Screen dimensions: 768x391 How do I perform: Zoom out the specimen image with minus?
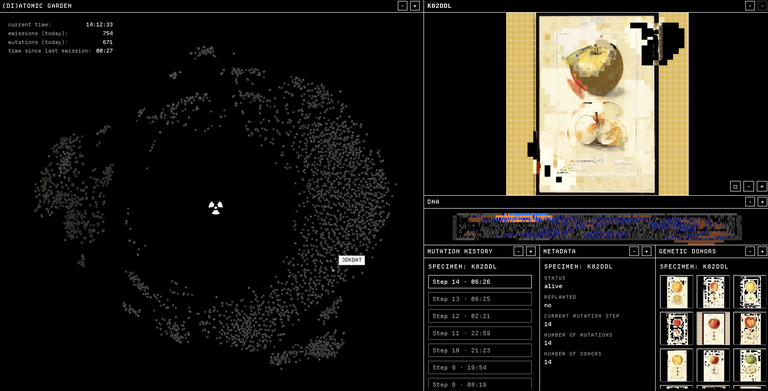click(748, 186)
